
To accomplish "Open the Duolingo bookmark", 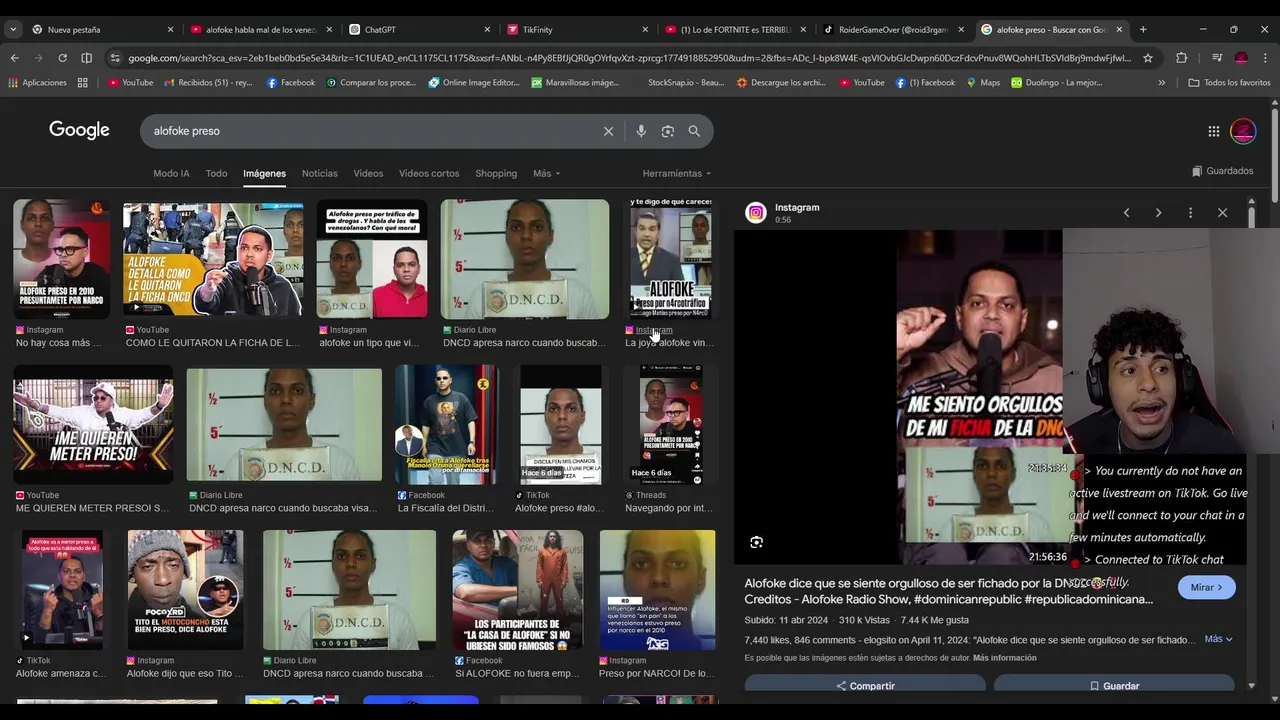I will pos(1056,83).
